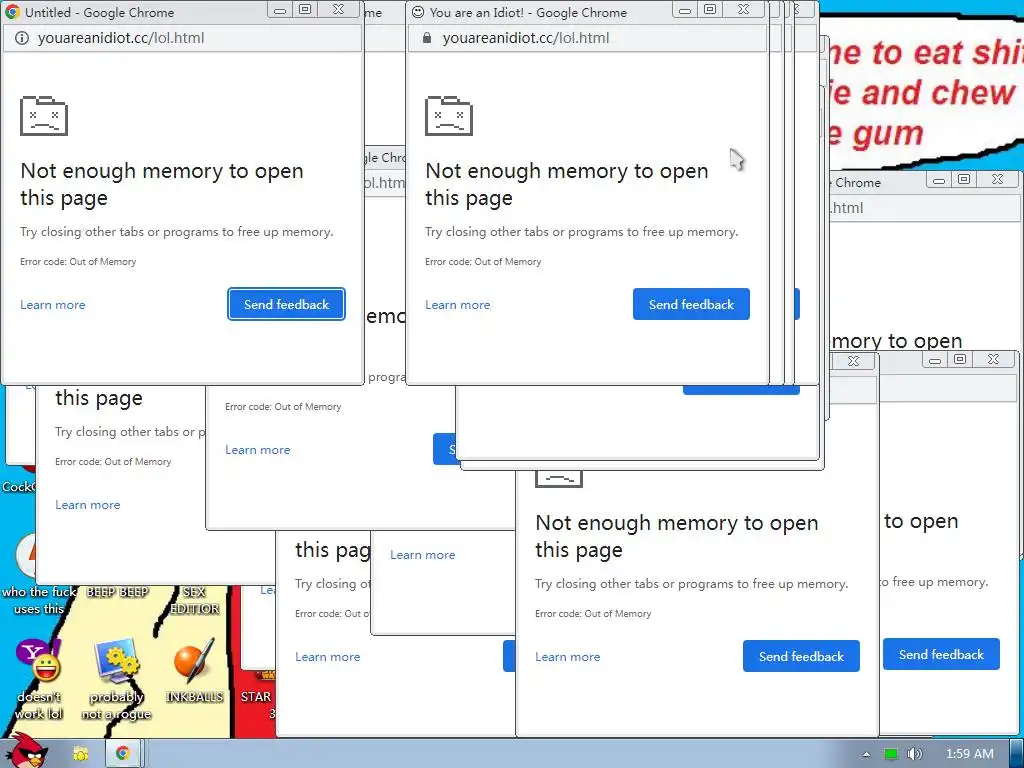This screenshot has width=1024, height=768.
Task: Minimize the right-side window titled Chrome under red banner
Action: click(x=938, y=180)
